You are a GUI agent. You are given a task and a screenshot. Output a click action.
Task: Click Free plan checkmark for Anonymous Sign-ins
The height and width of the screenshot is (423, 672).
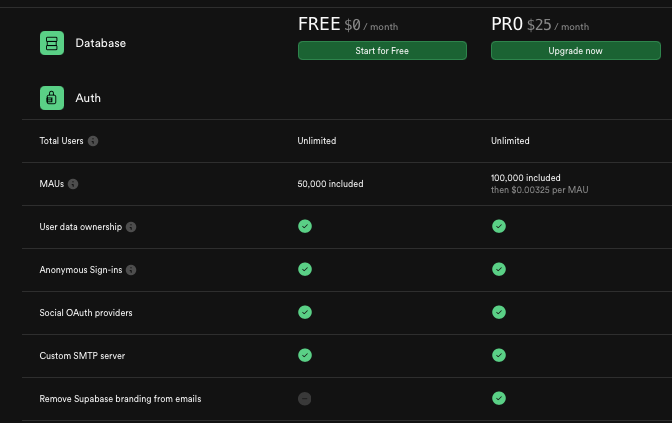point(305,269)
